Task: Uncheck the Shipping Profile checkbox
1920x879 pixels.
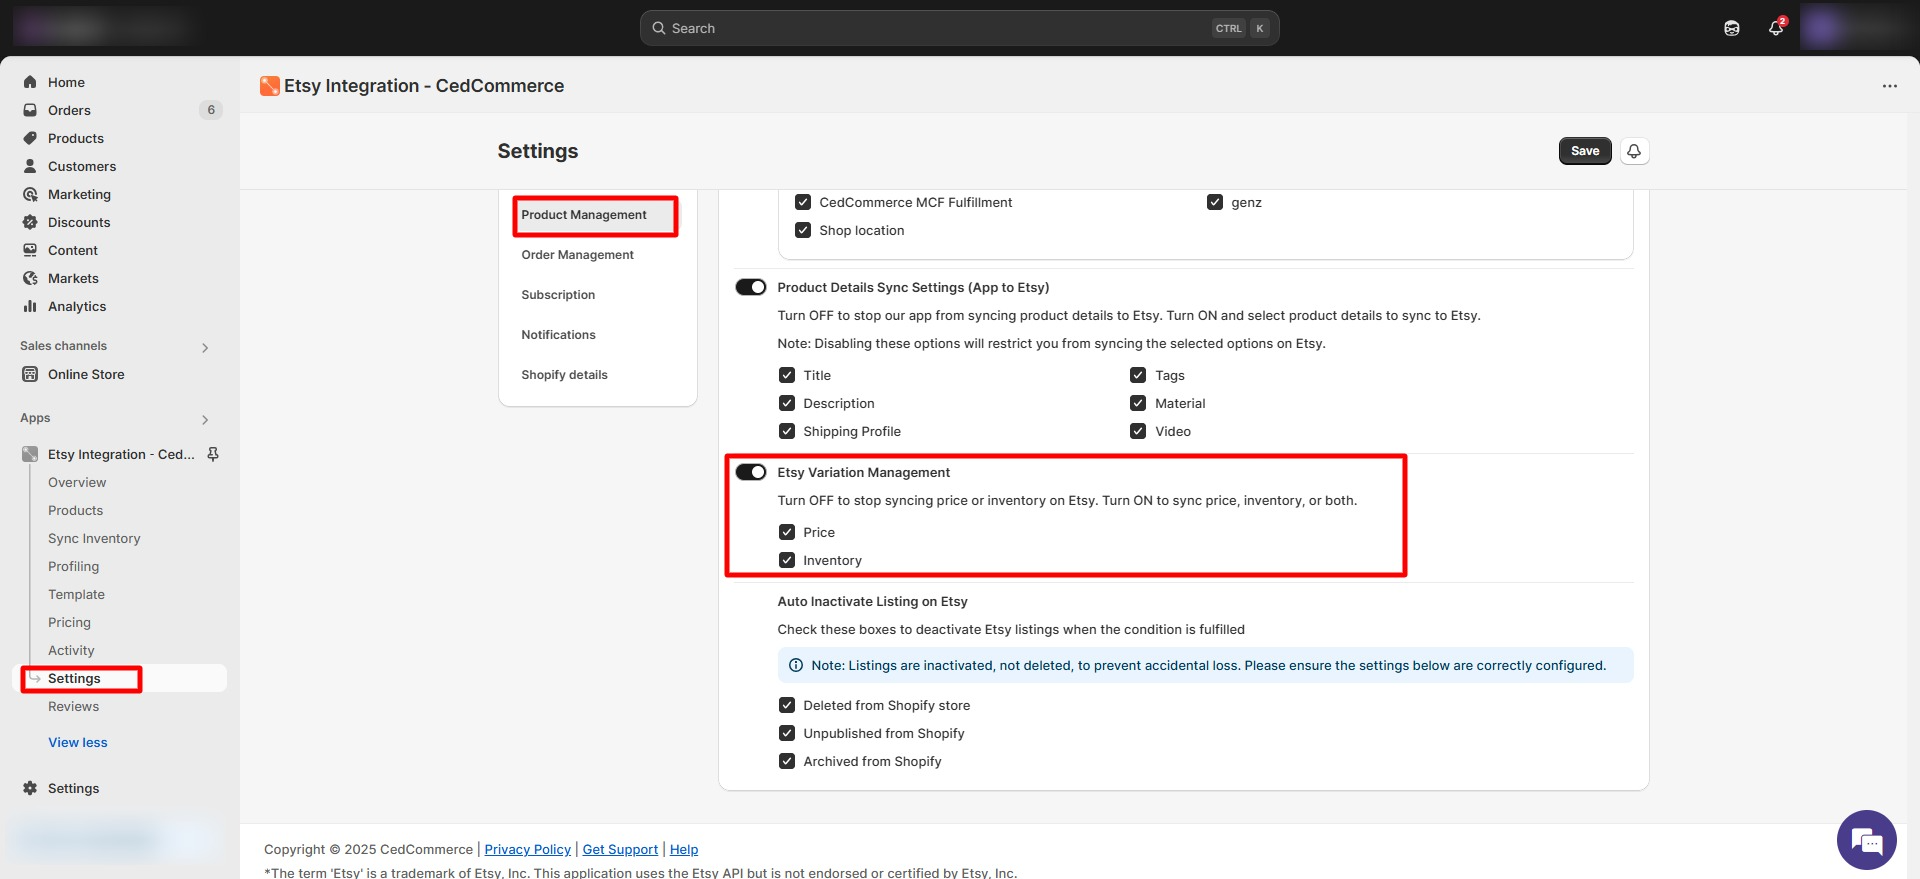Action: coord(787,431)
